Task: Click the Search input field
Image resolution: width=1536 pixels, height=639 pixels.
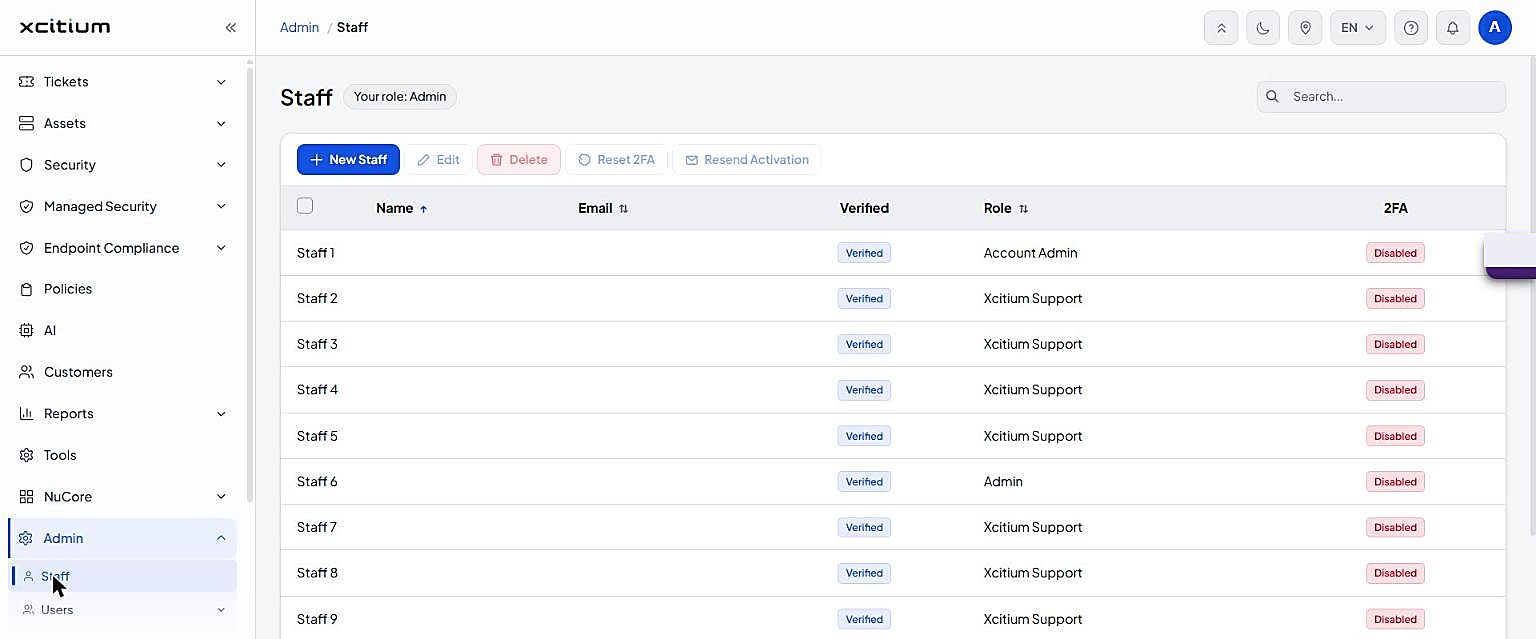Action: pos(1381,97)
